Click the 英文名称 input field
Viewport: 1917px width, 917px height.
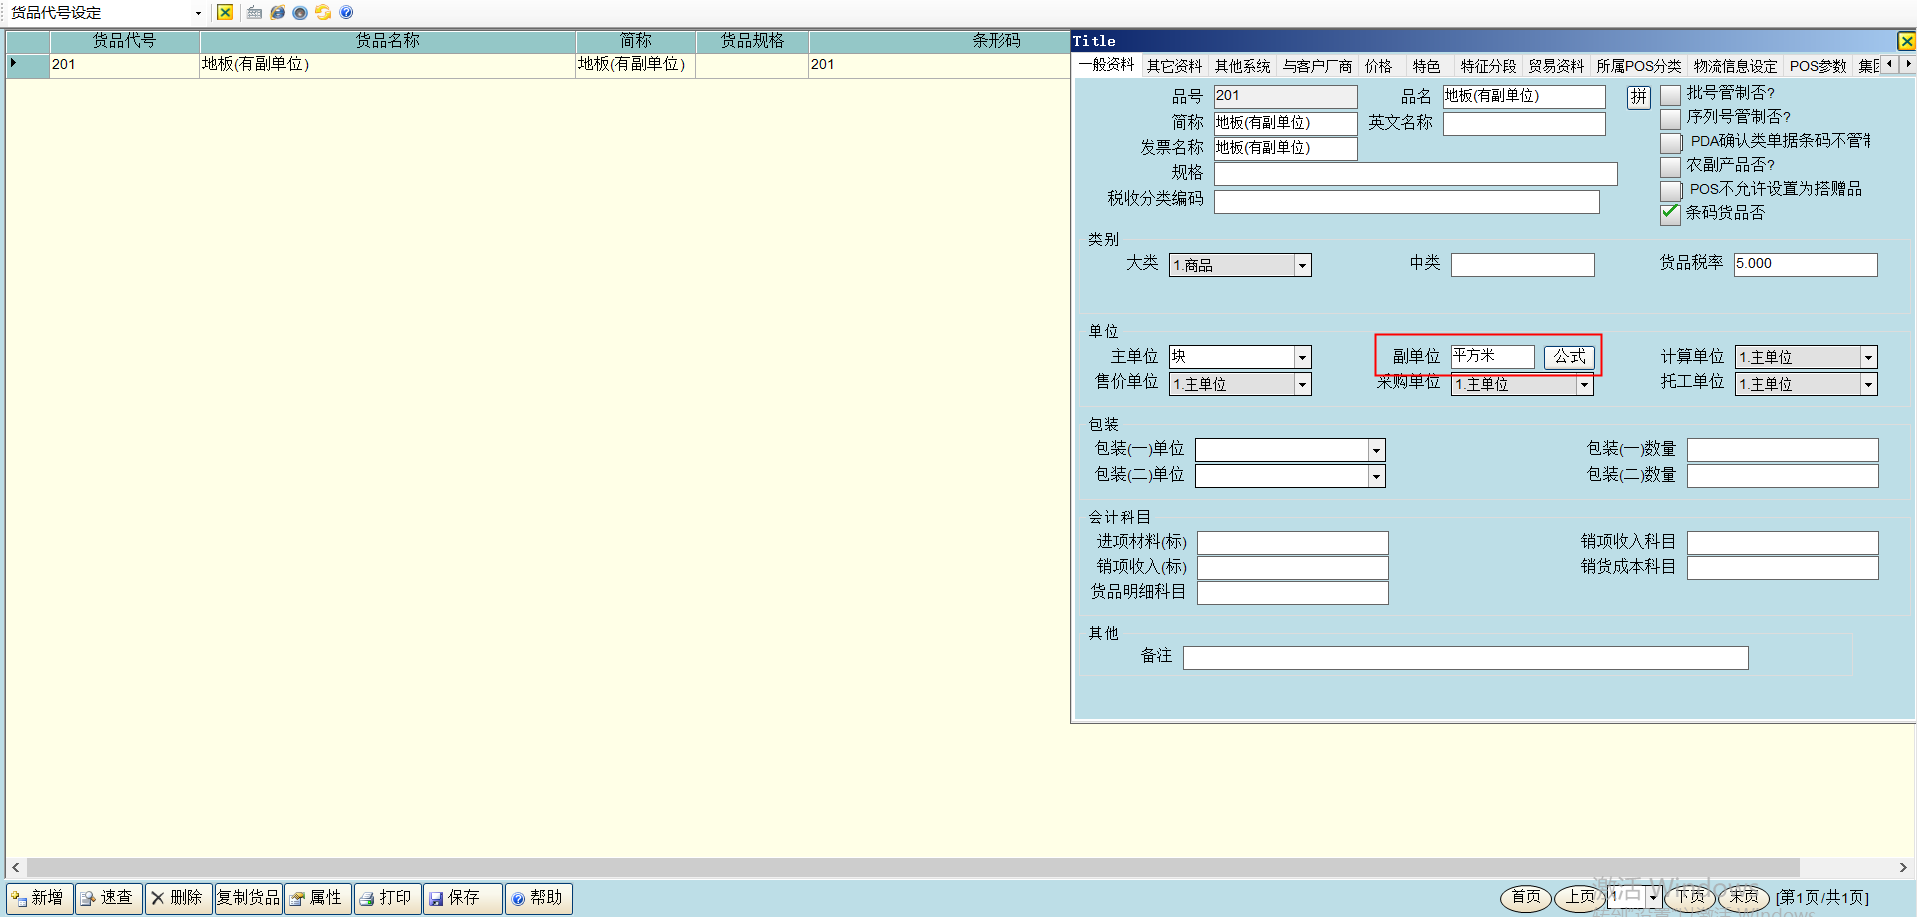[x=1524, y=124]
